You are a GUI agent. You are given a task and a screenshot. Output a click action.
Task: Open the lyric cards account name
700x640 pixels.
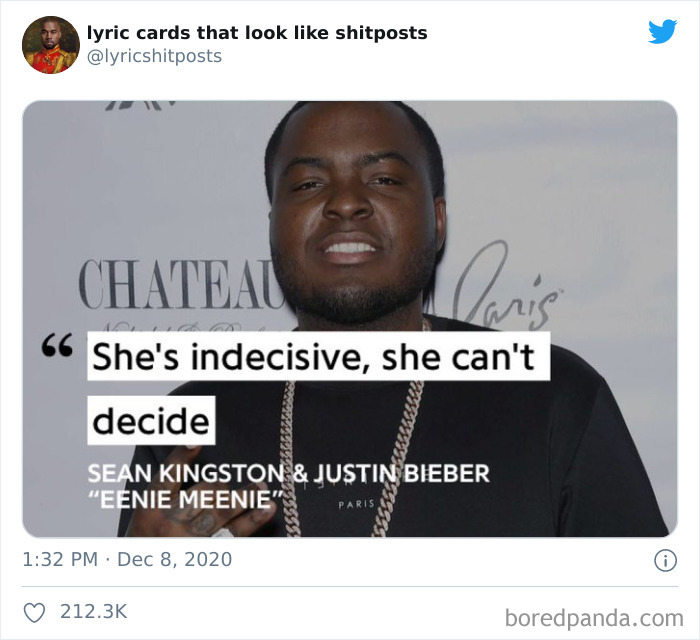pyautogui.click(x=257, y=33)
